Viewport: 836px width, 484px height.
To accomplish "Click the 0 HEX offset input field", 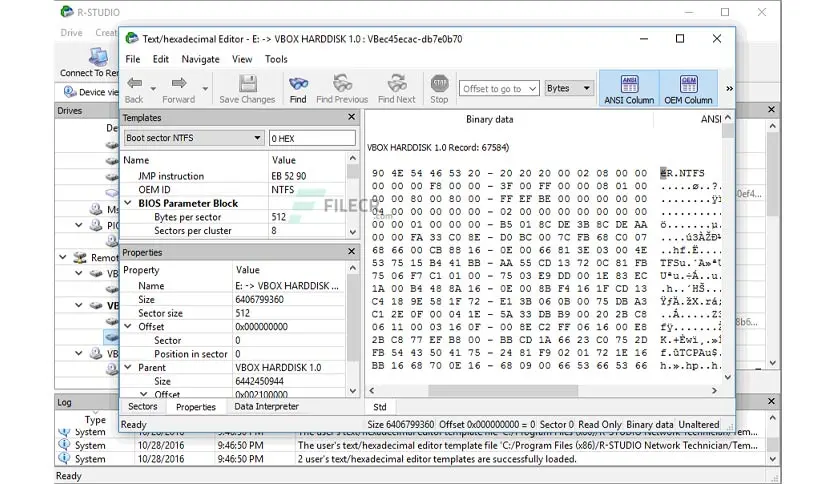I will [x=311, y=138].
